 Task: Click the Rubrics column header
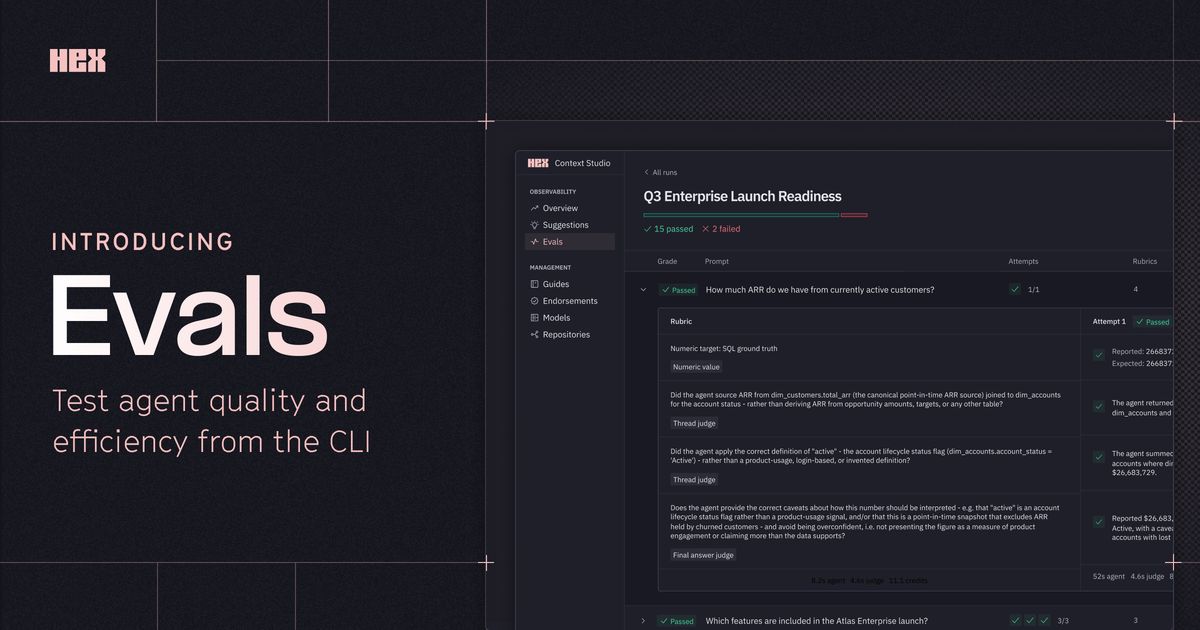tap(1145, 262)
